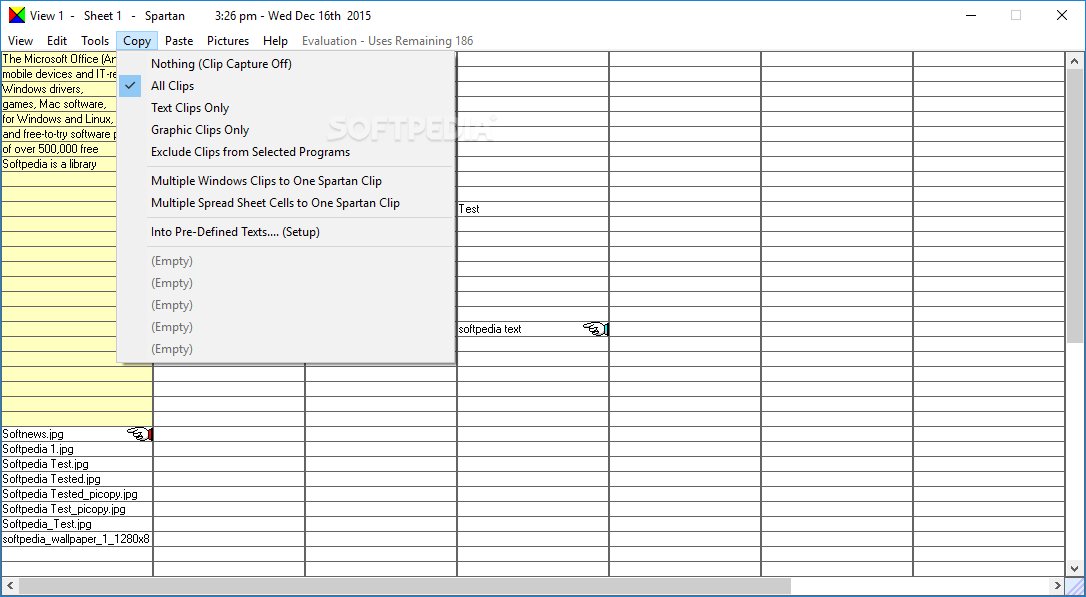This screenshot has width=1086, height=597.
Task: Click the games, Mac software, cell
Action: click(x=59, y=105)
